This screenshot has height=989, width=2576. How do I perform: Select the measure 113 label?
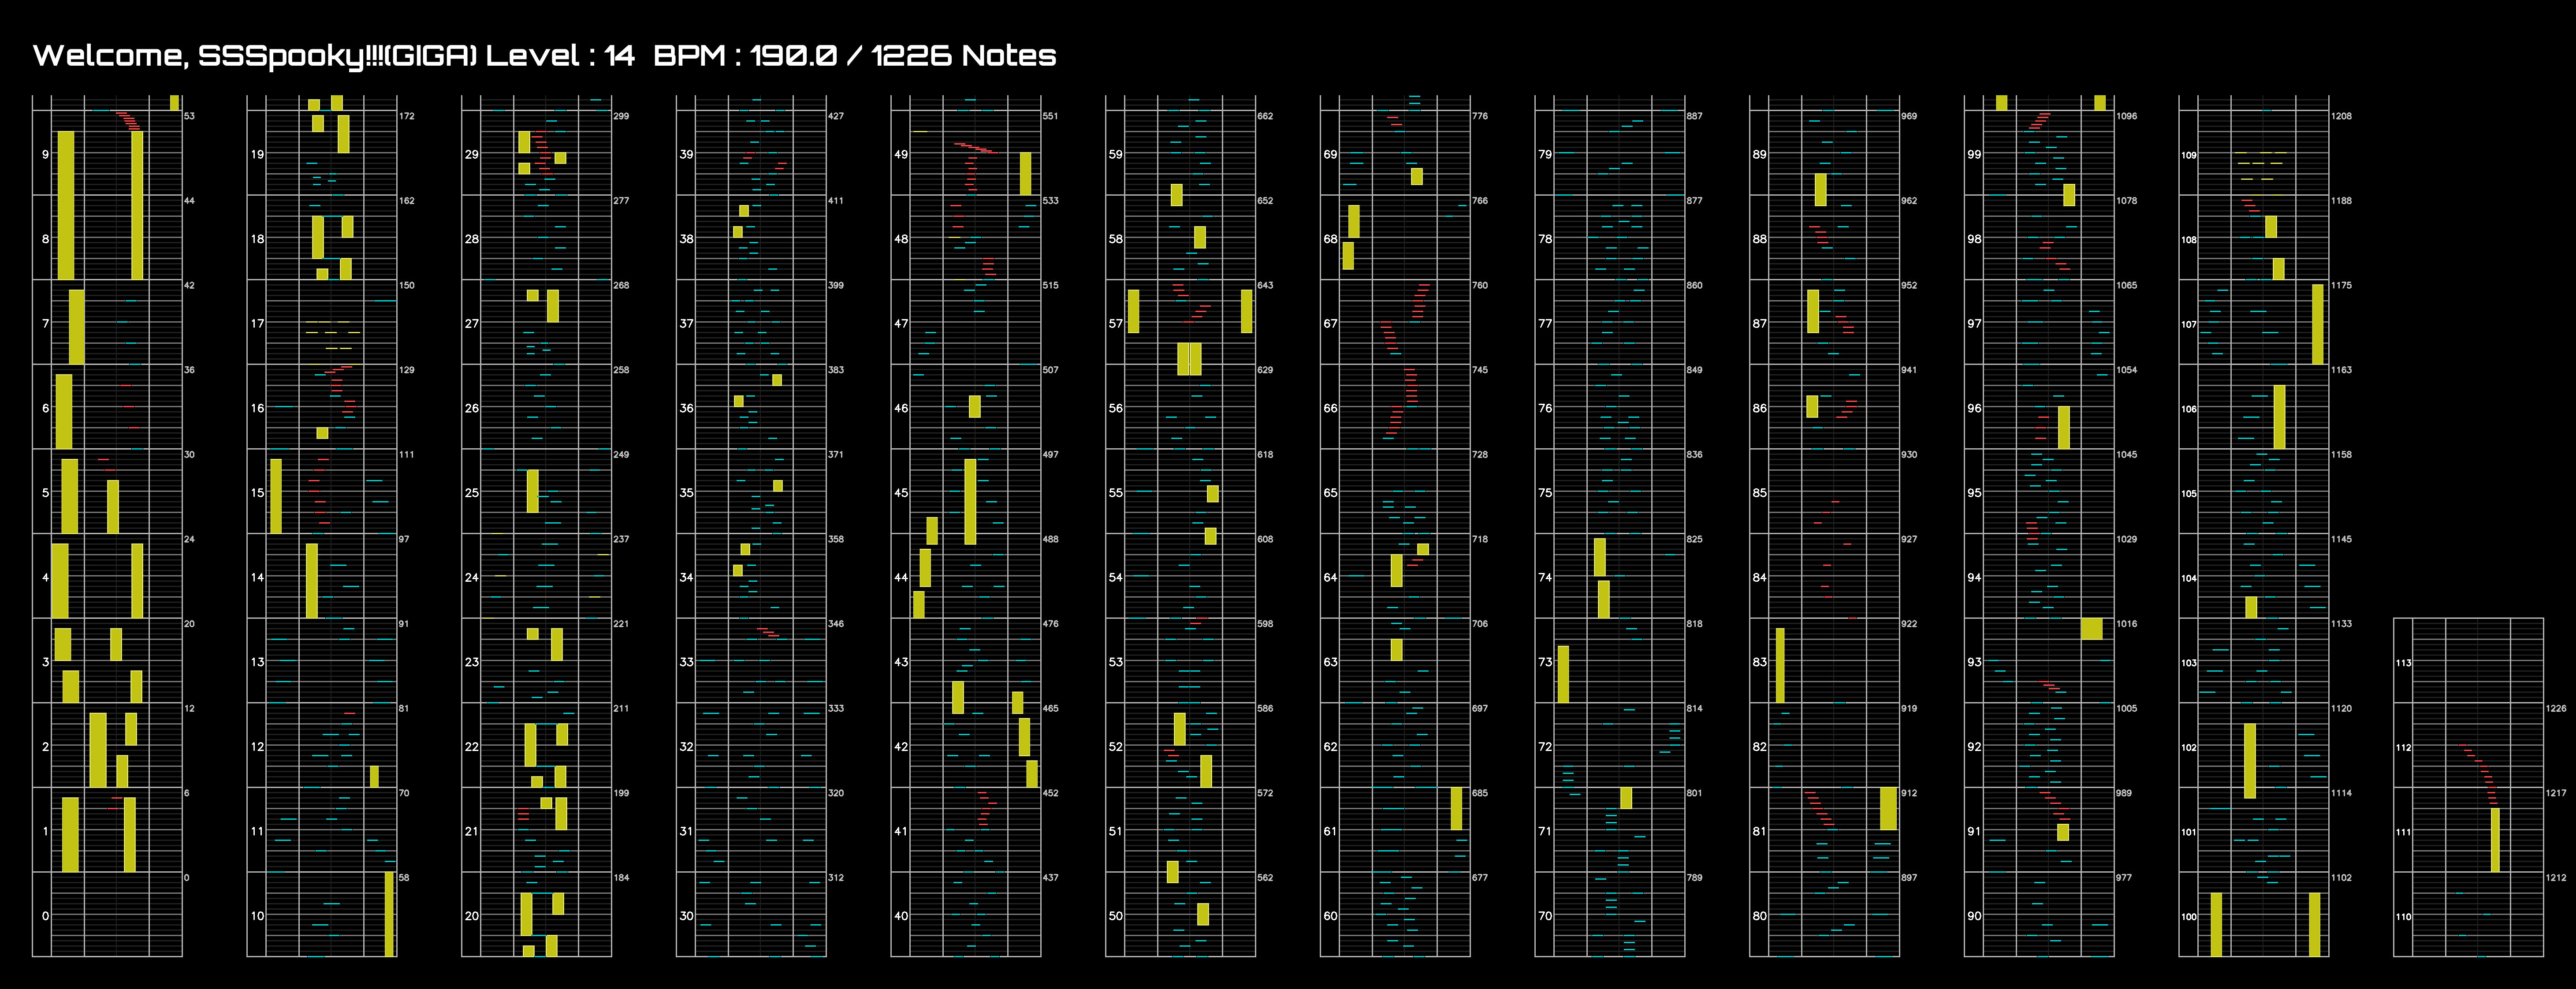[2403, 663]
